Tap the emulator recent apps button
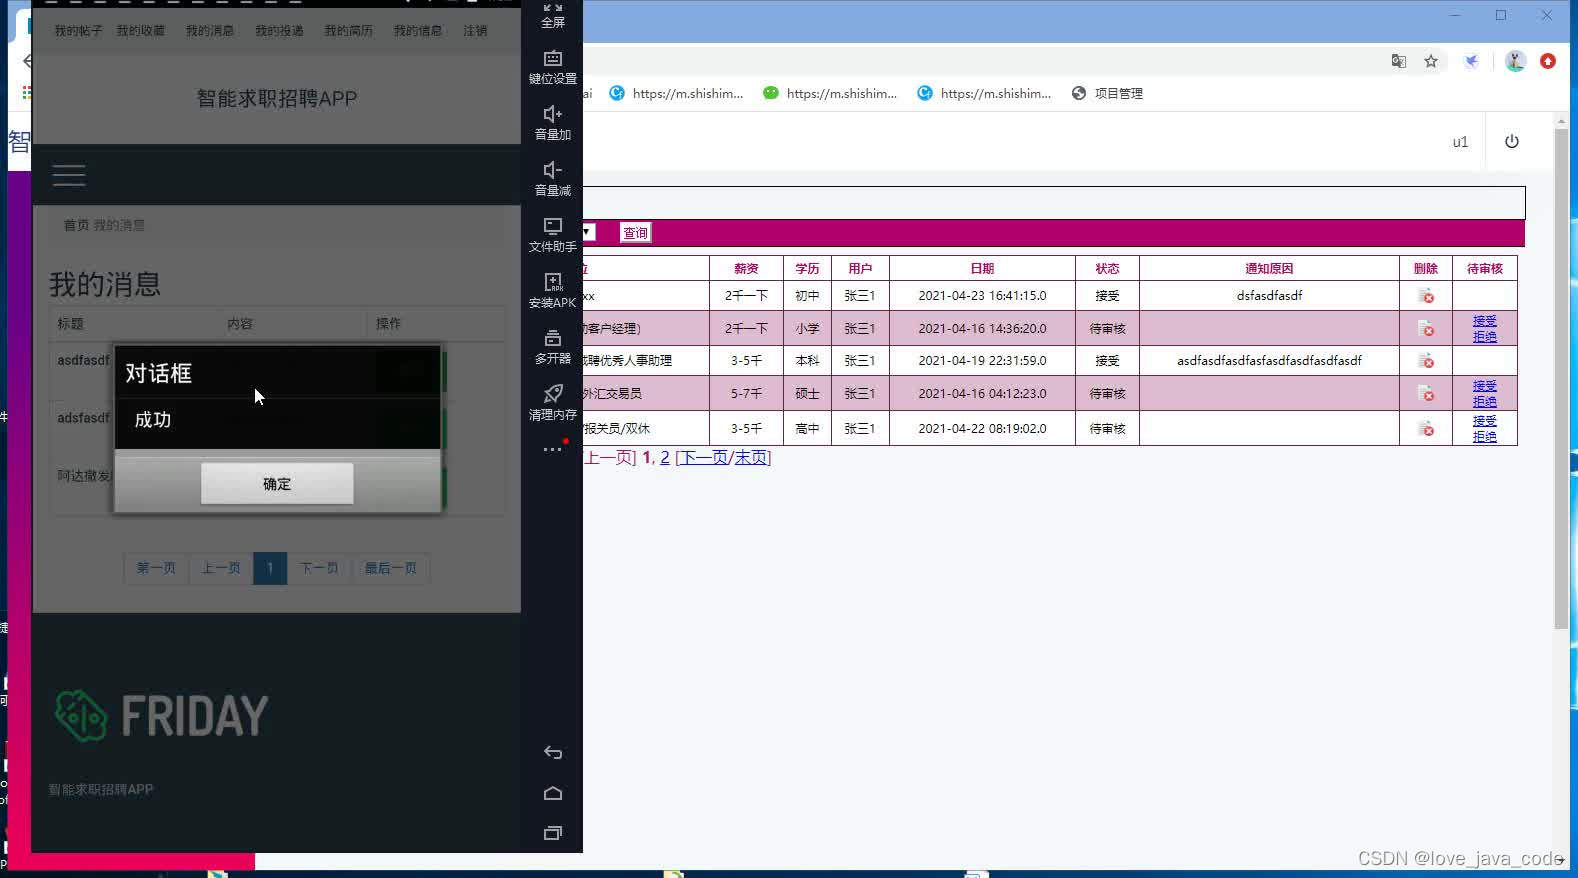Viewport: 1578px width, 878px height. point(553,833)
